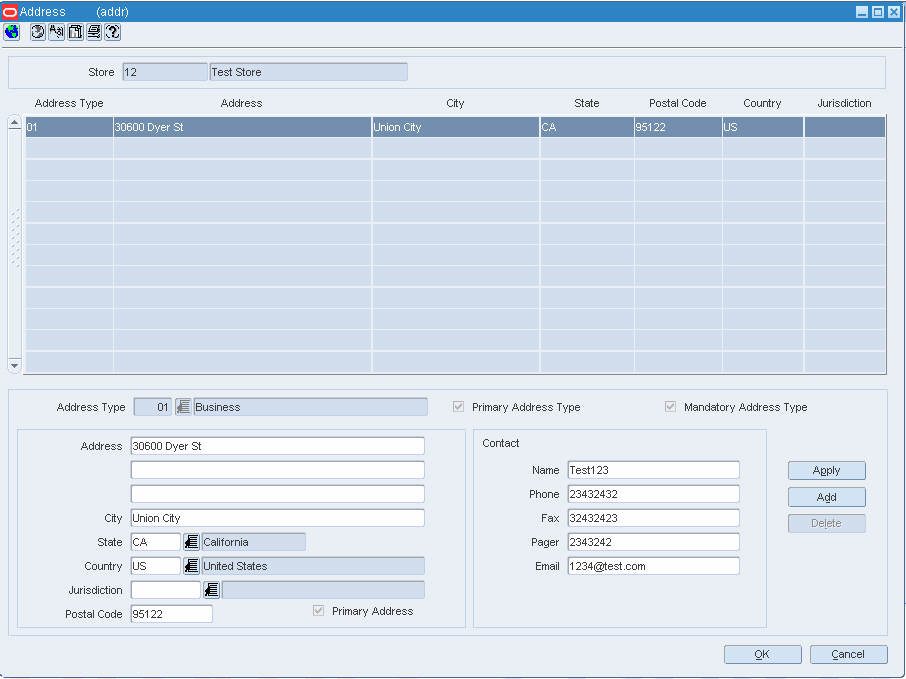Click the third Address line field

277,494
